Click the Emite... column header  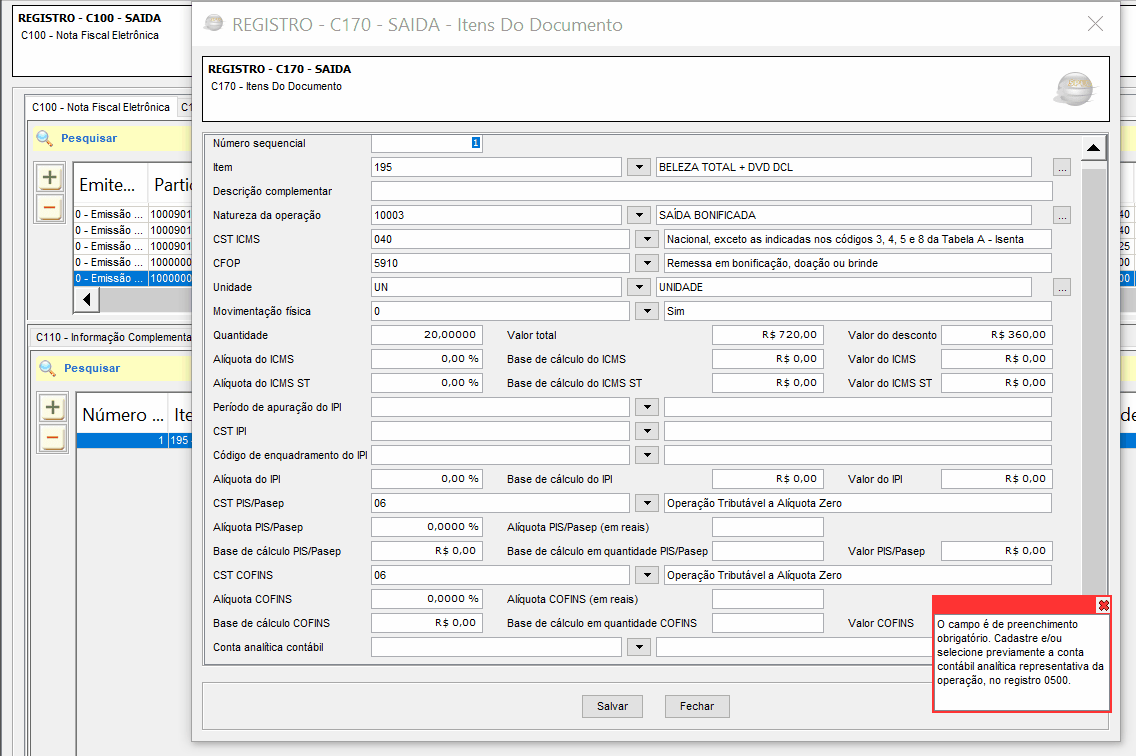[x=110, y=185]
